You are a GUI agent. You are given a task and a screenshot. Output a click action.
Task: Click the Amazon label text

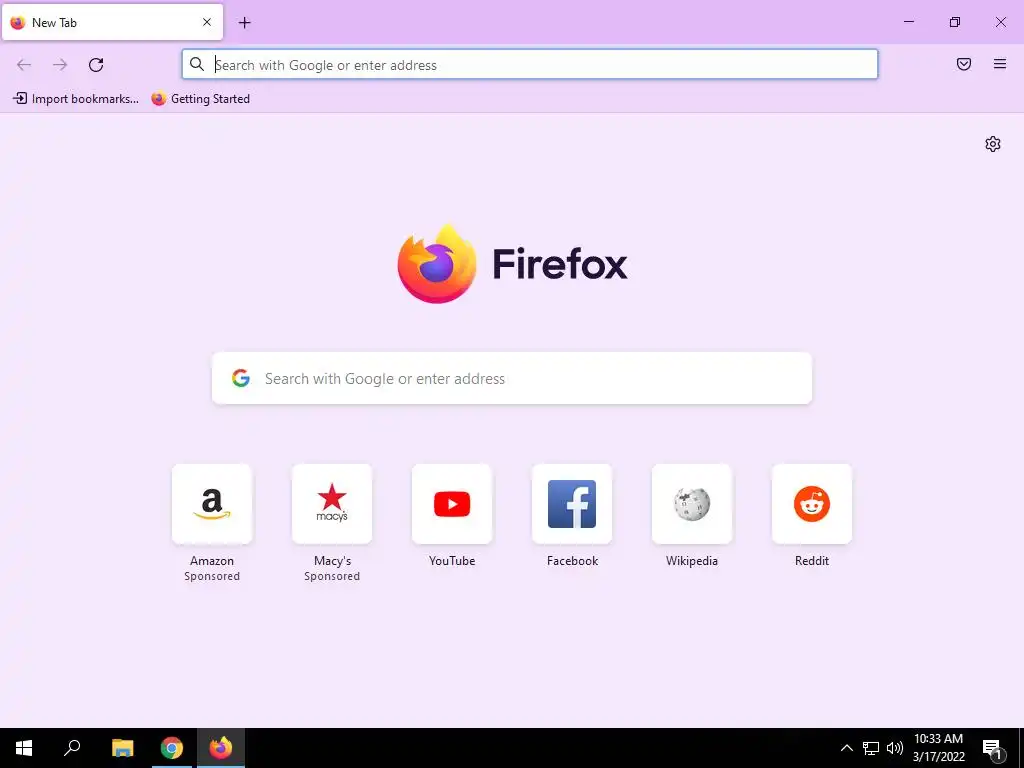point(212,561)
